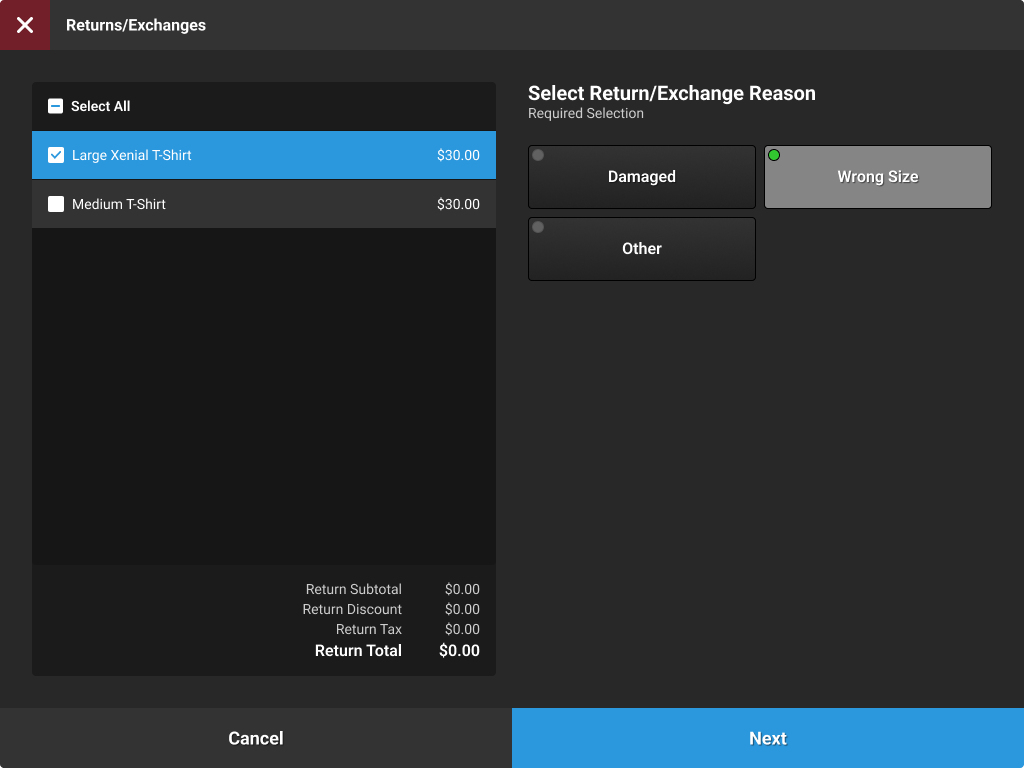Uncheck the Large Xenial T-Shirt item
Screen dimensions: 1024x768
pos(55,155)
